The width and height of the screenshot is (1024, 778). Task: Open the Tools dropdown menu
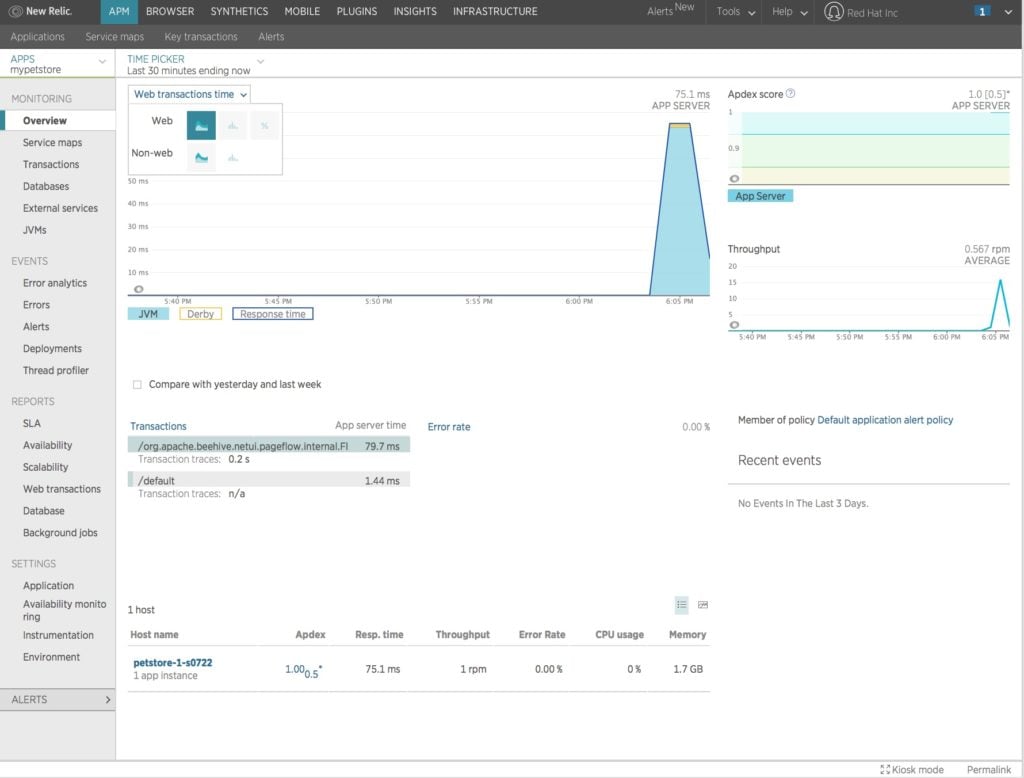point(734,12)
